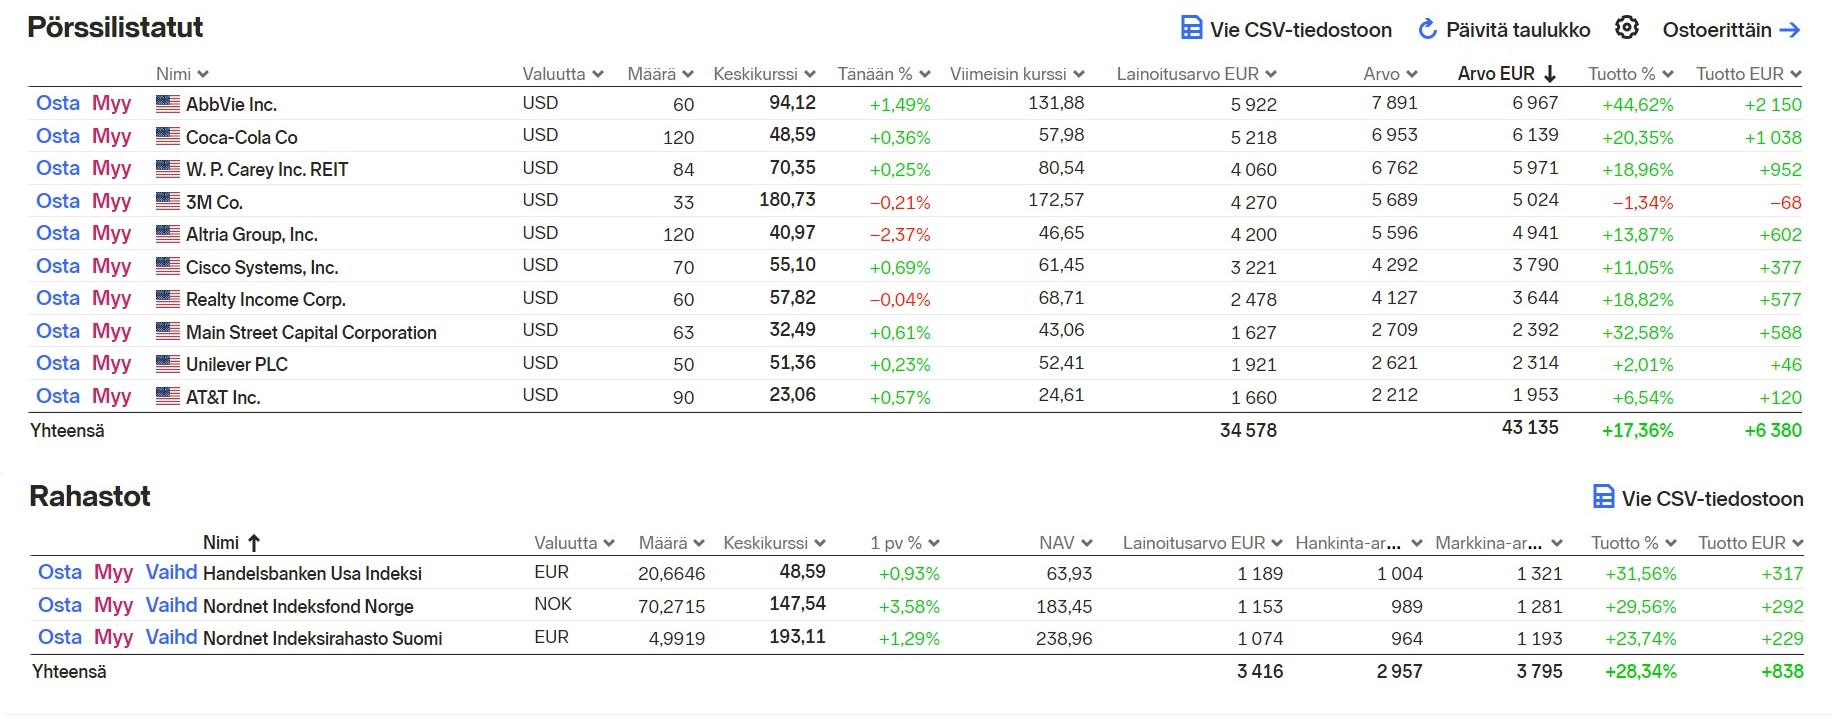Click the US flag beside Main Street Capital
Screen dimensions: 1832x722
[x=168, y=331]
